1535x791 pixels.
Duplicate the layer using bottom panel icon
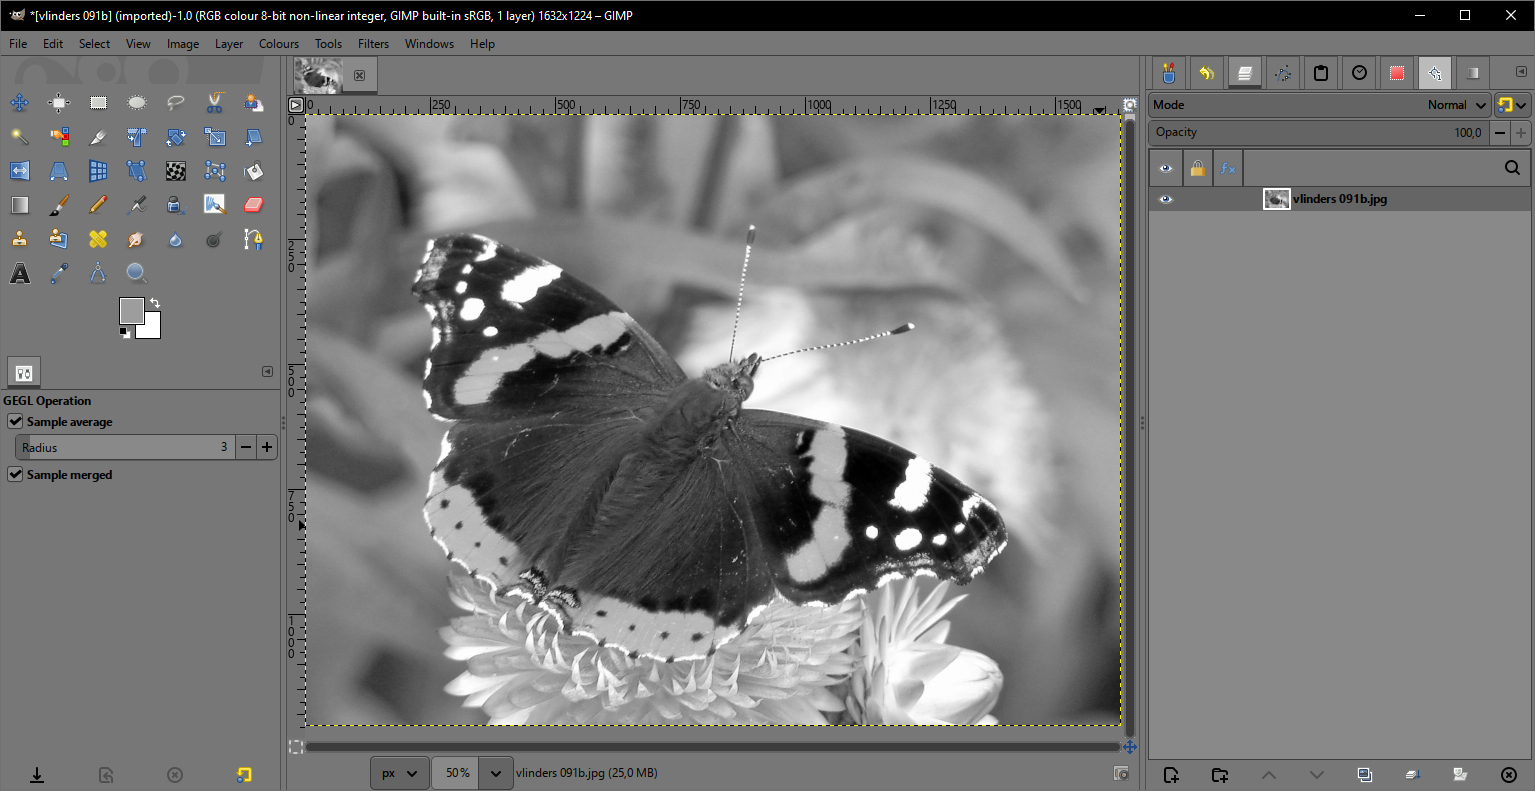tap(1364, 775)
